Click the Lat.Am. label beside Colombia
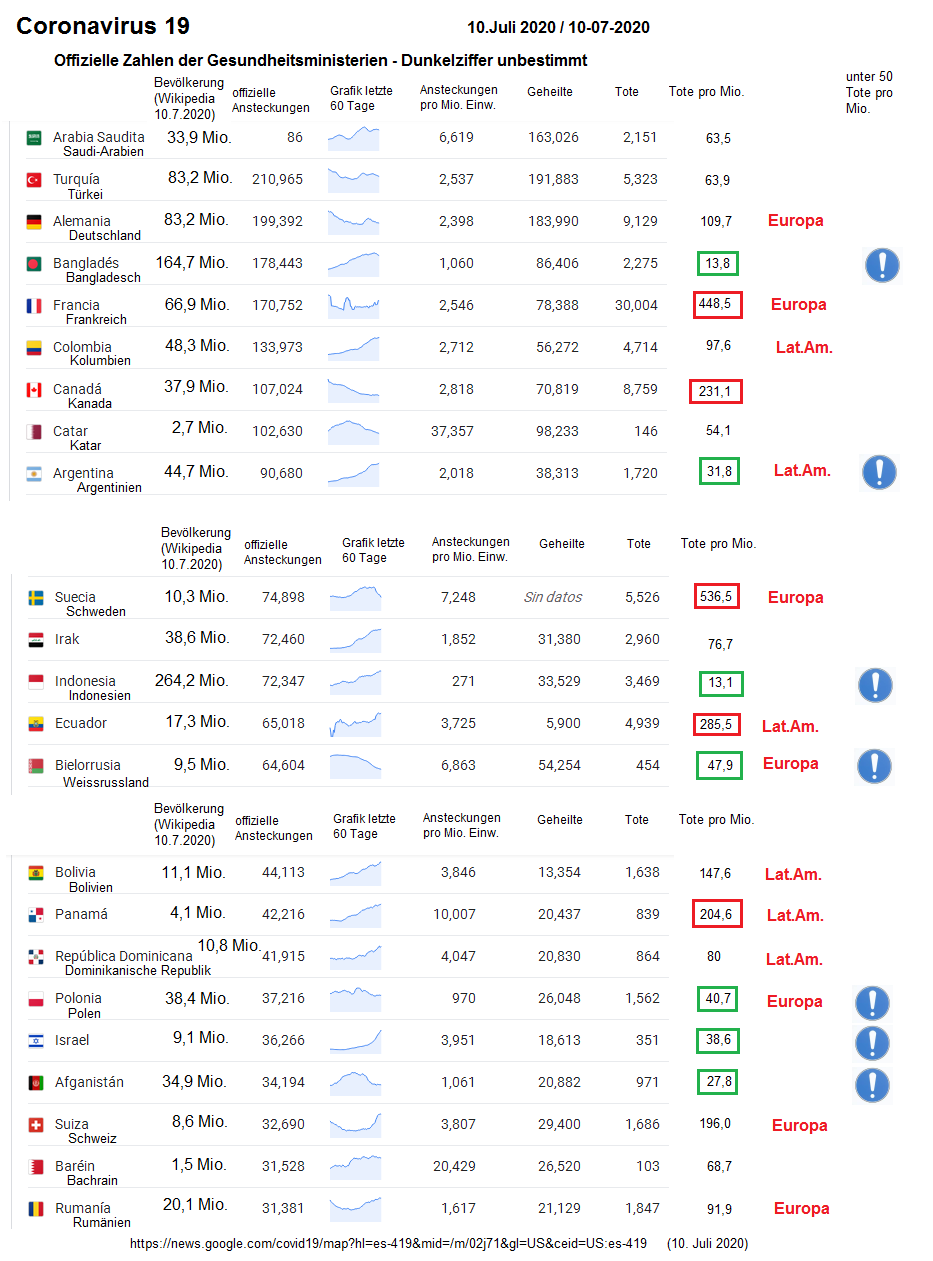 click(x=804, y=348)
